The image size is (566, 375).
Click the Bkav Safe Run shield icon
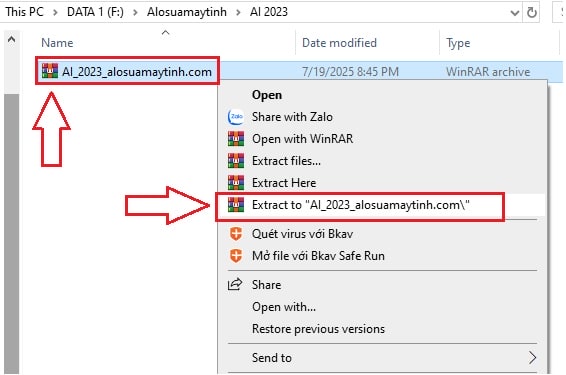(236, 256)
